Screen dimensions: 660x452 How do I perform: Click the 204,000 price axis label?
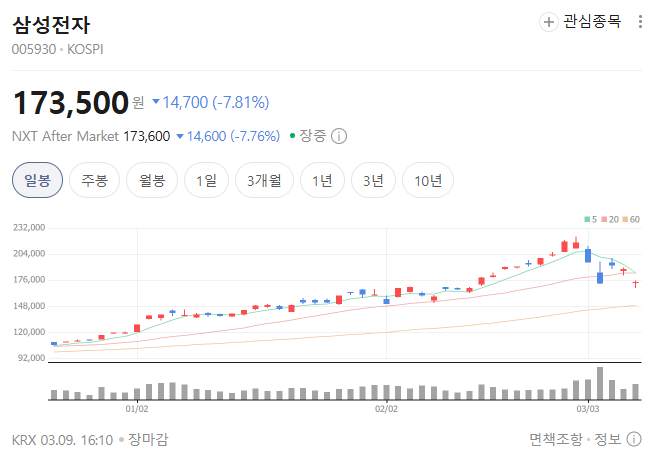coord(29,254)
